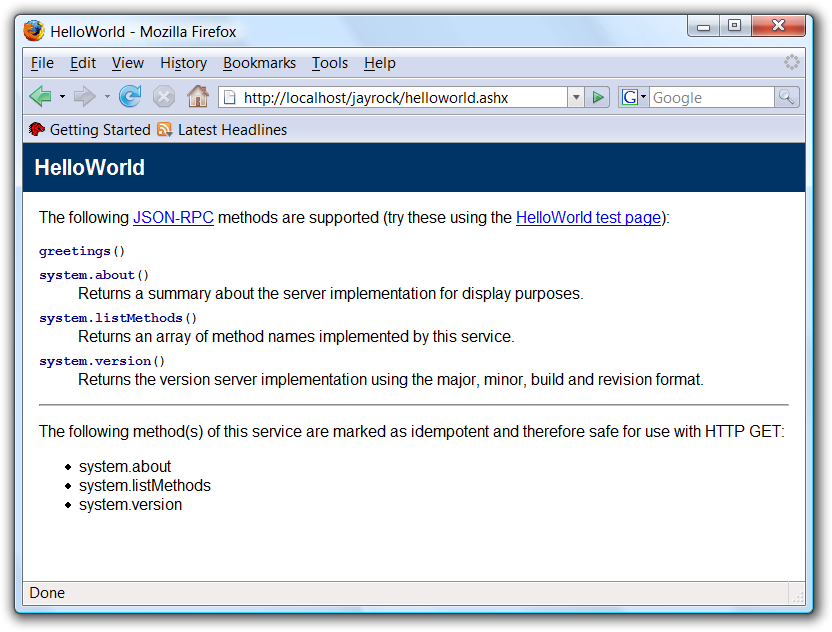Click the window resize grip corner

(798, 597)
